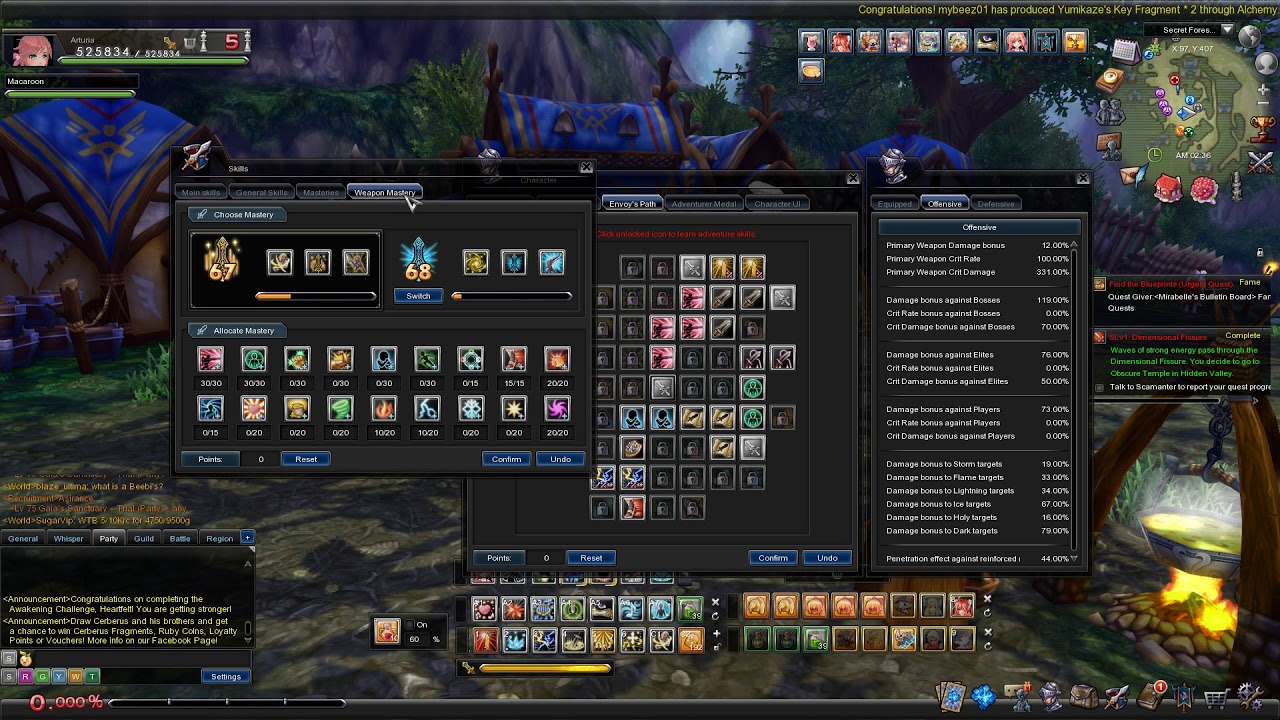This screenshot has width=1280, height=720.
Task: Select the green tornado storm mastery icon
Action: (340, 409)
